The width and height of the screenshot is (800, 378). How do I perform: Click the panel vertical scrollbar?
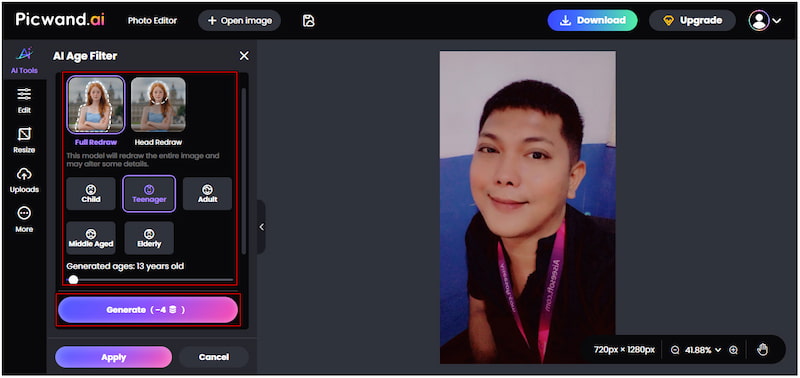click(x=244, y=171)
